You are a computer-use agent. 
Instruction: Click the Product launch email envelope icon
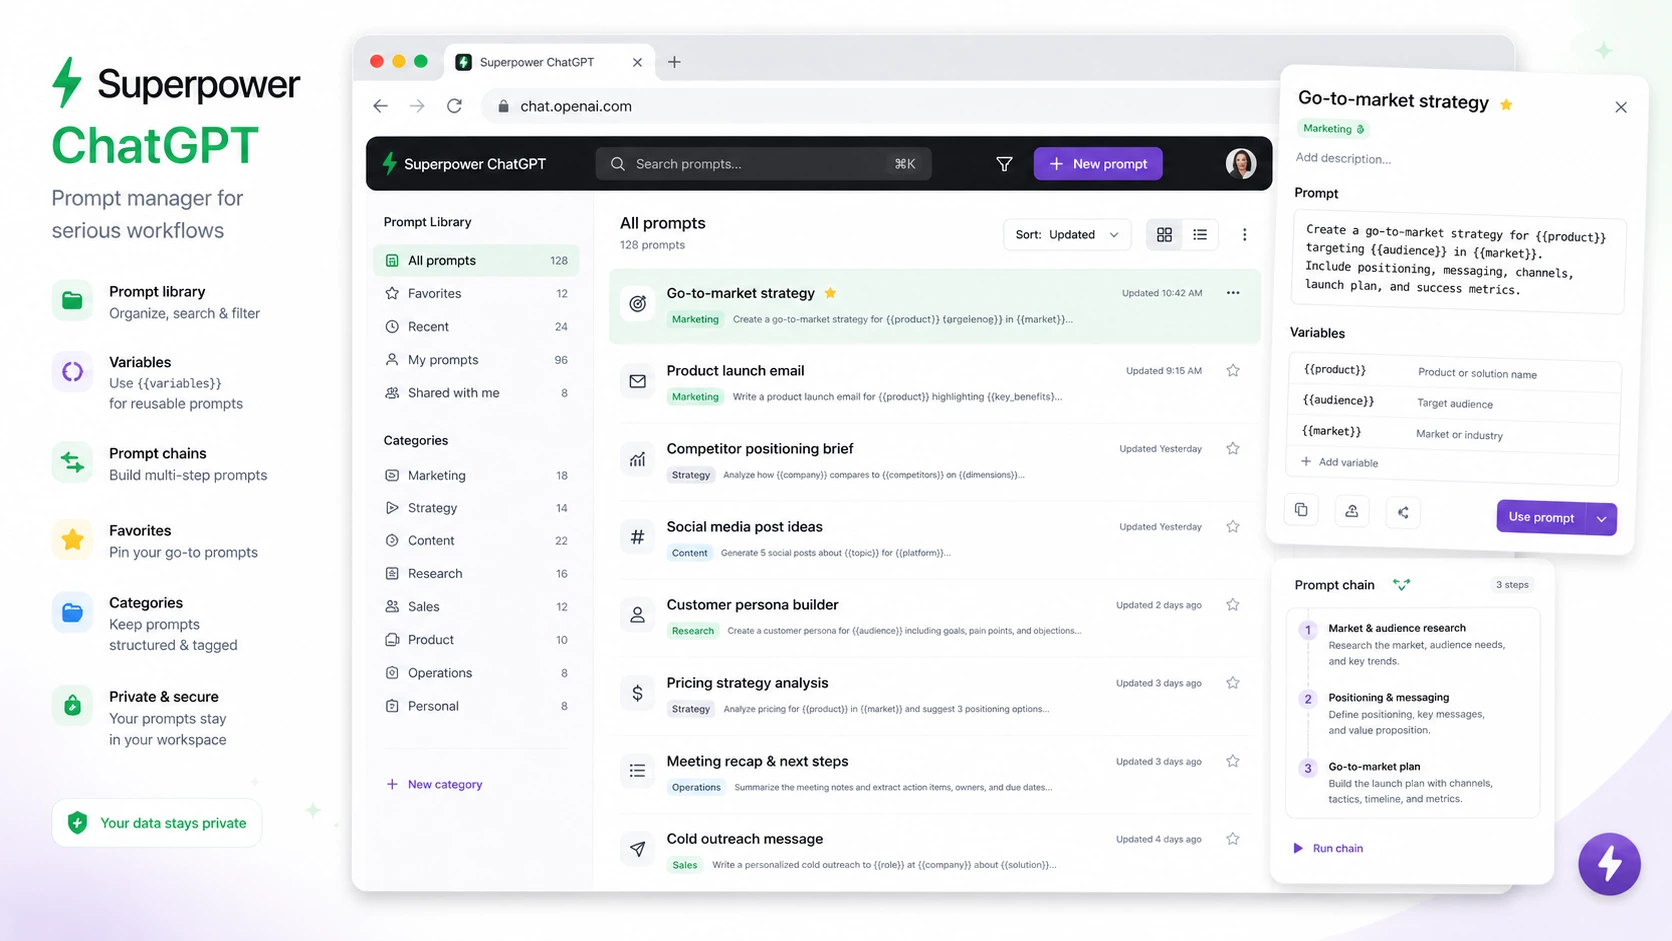pos(637,381)
